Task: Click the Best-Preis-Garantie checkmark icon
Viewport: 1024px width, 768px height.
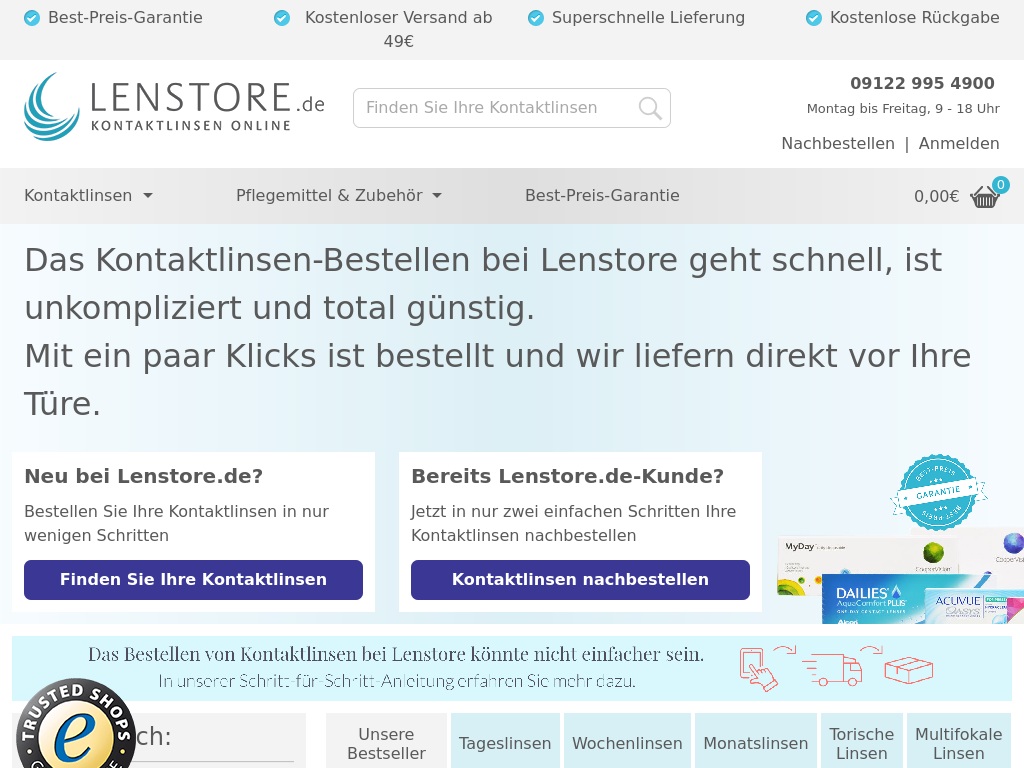Action: pos(32,18)
